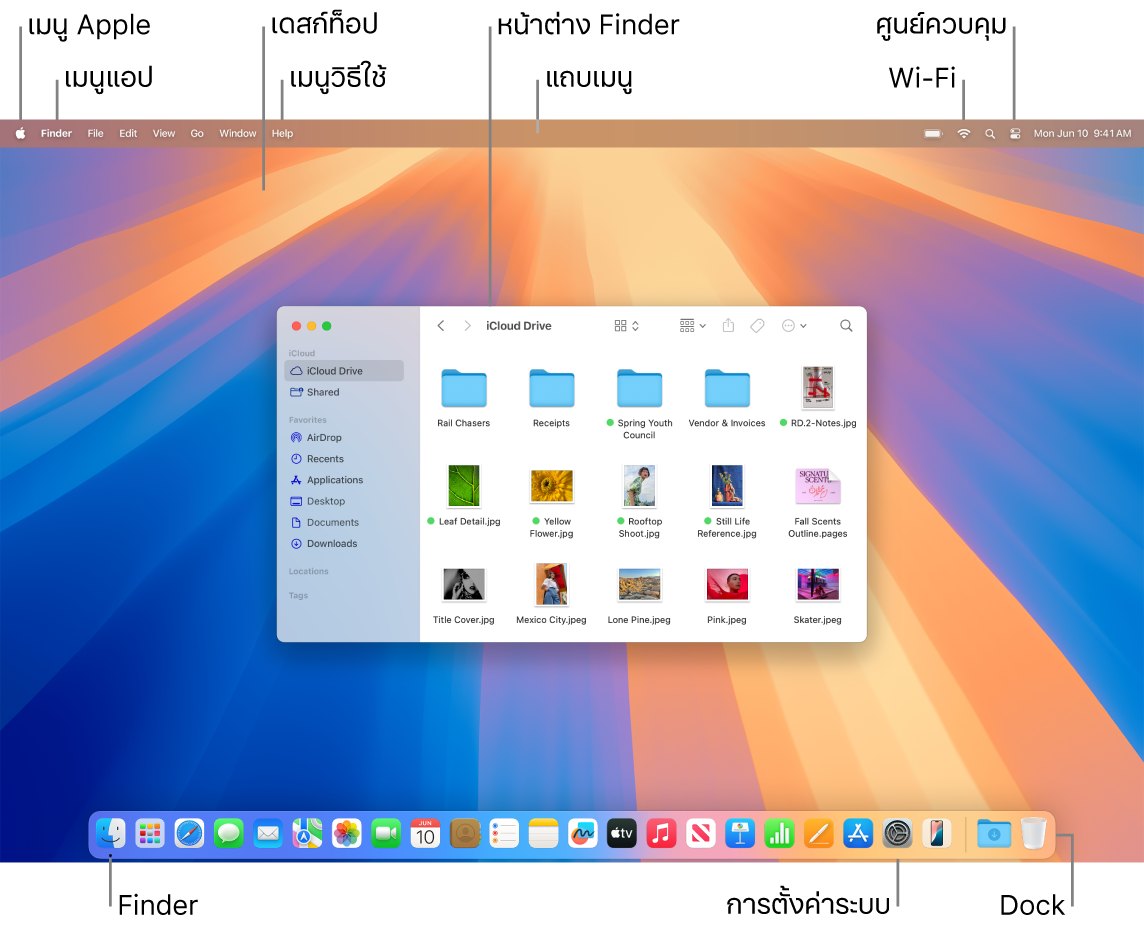Open Control Center from the menu bar
1144x928 pixels.
(1015, 134)
